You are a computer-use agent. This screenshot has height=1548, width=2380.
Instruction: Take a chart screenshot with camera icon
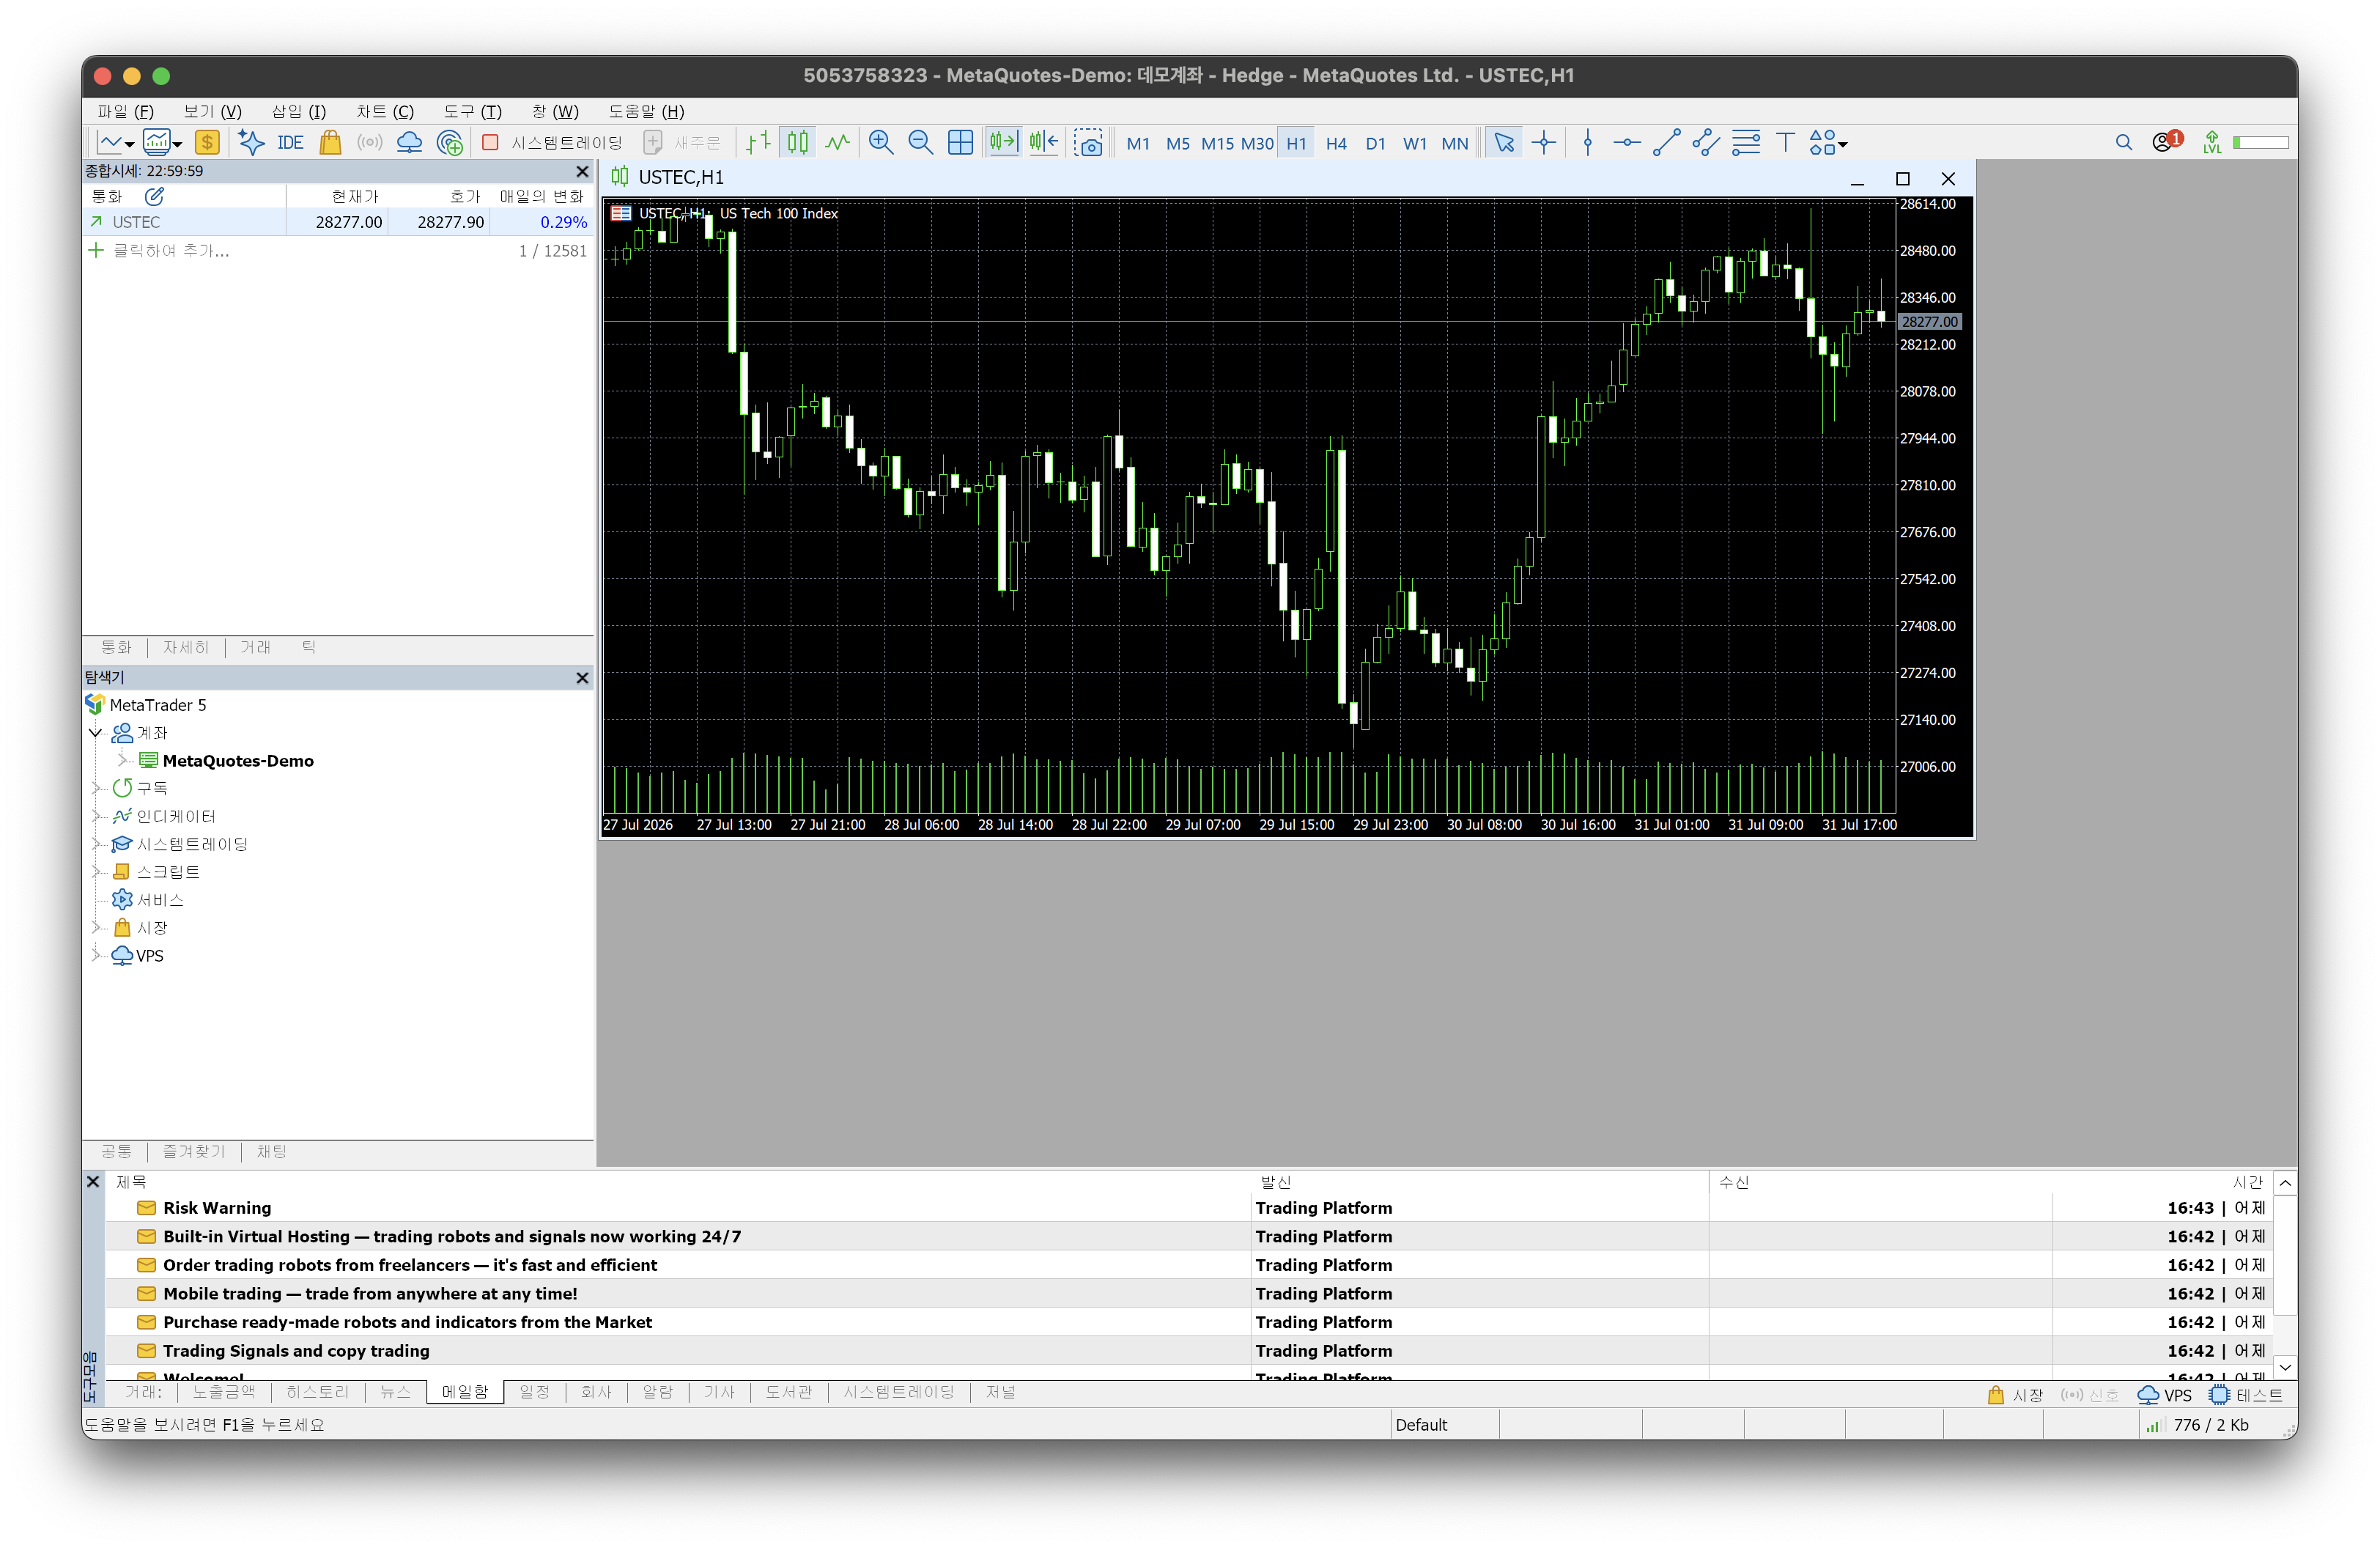coord(1088,143)
